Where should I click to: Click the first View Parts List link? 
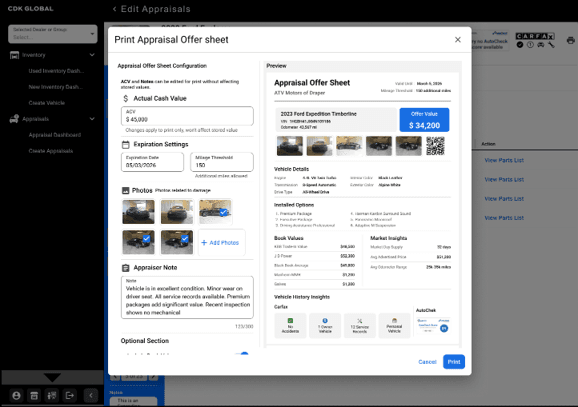click(504, 160)
